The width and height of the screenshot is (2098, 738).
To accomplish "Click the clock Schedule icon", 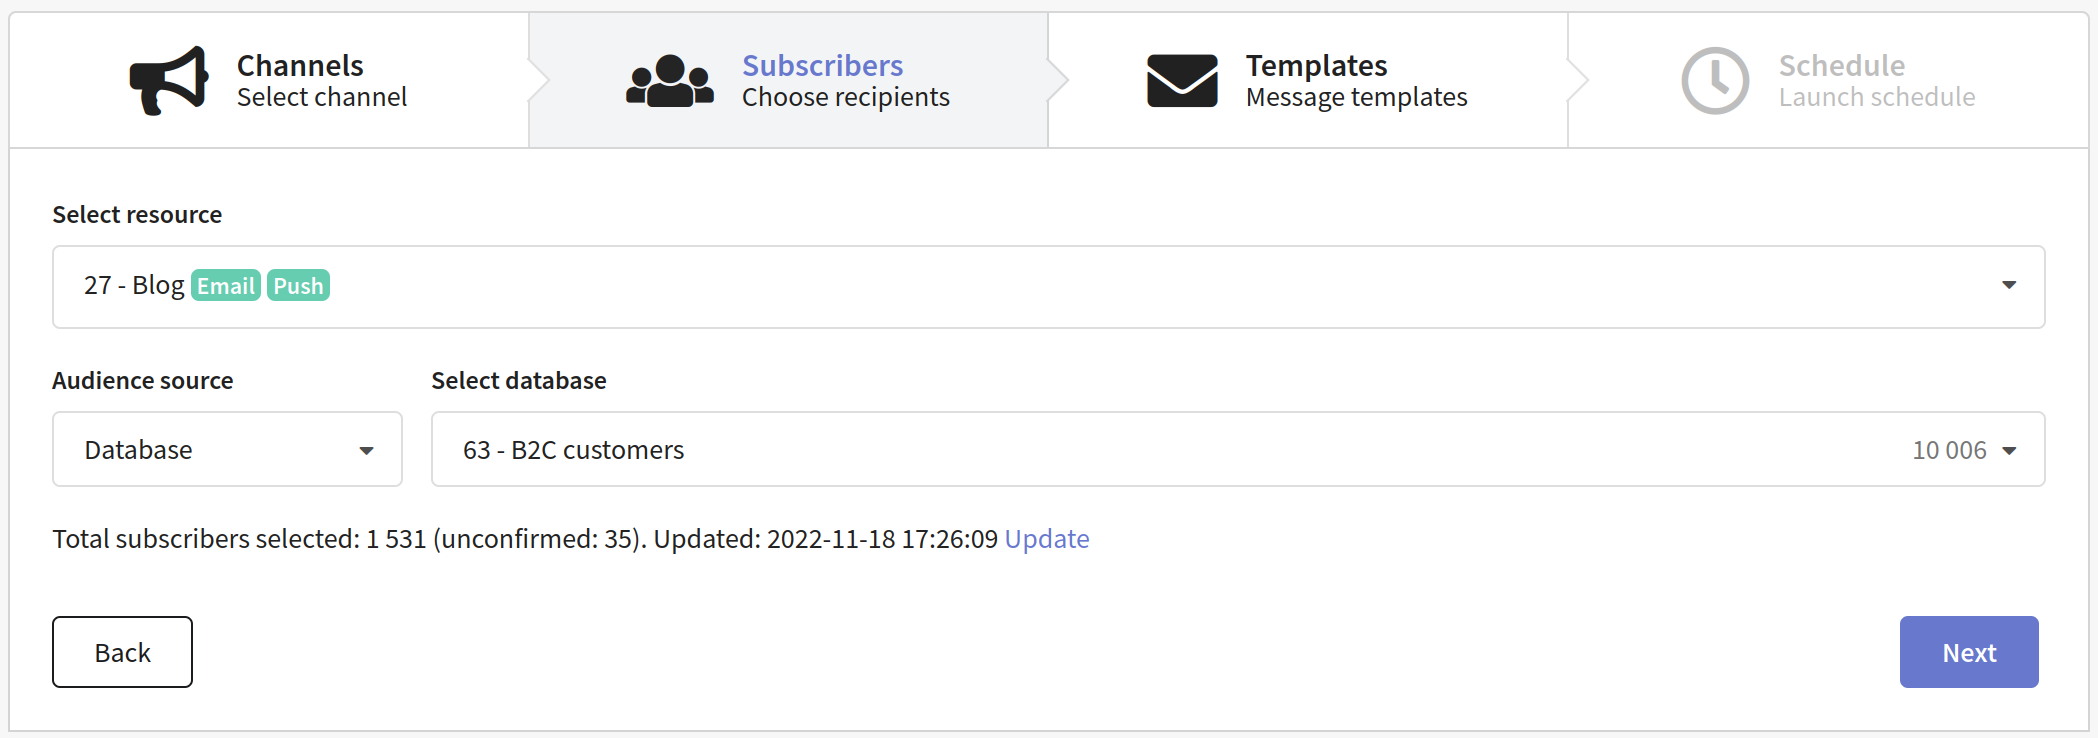I will (x=1715, y=81).
